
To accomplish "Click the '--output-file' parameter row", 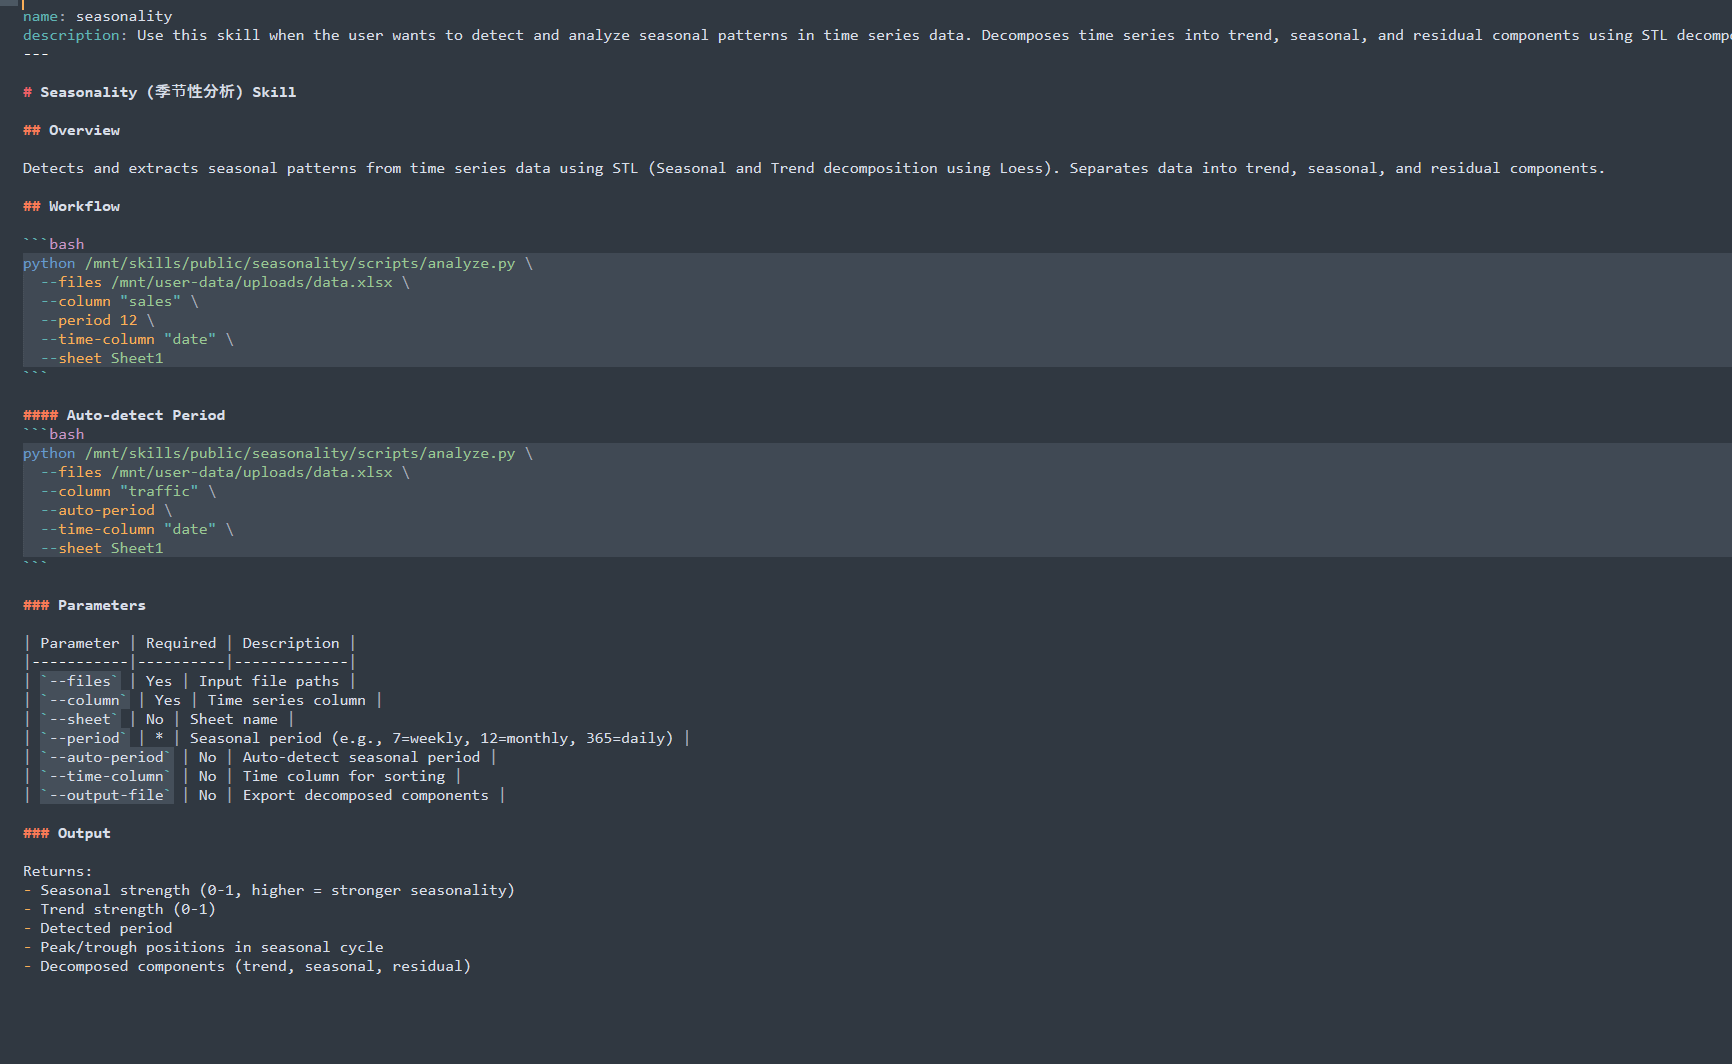I will point(264,795).
